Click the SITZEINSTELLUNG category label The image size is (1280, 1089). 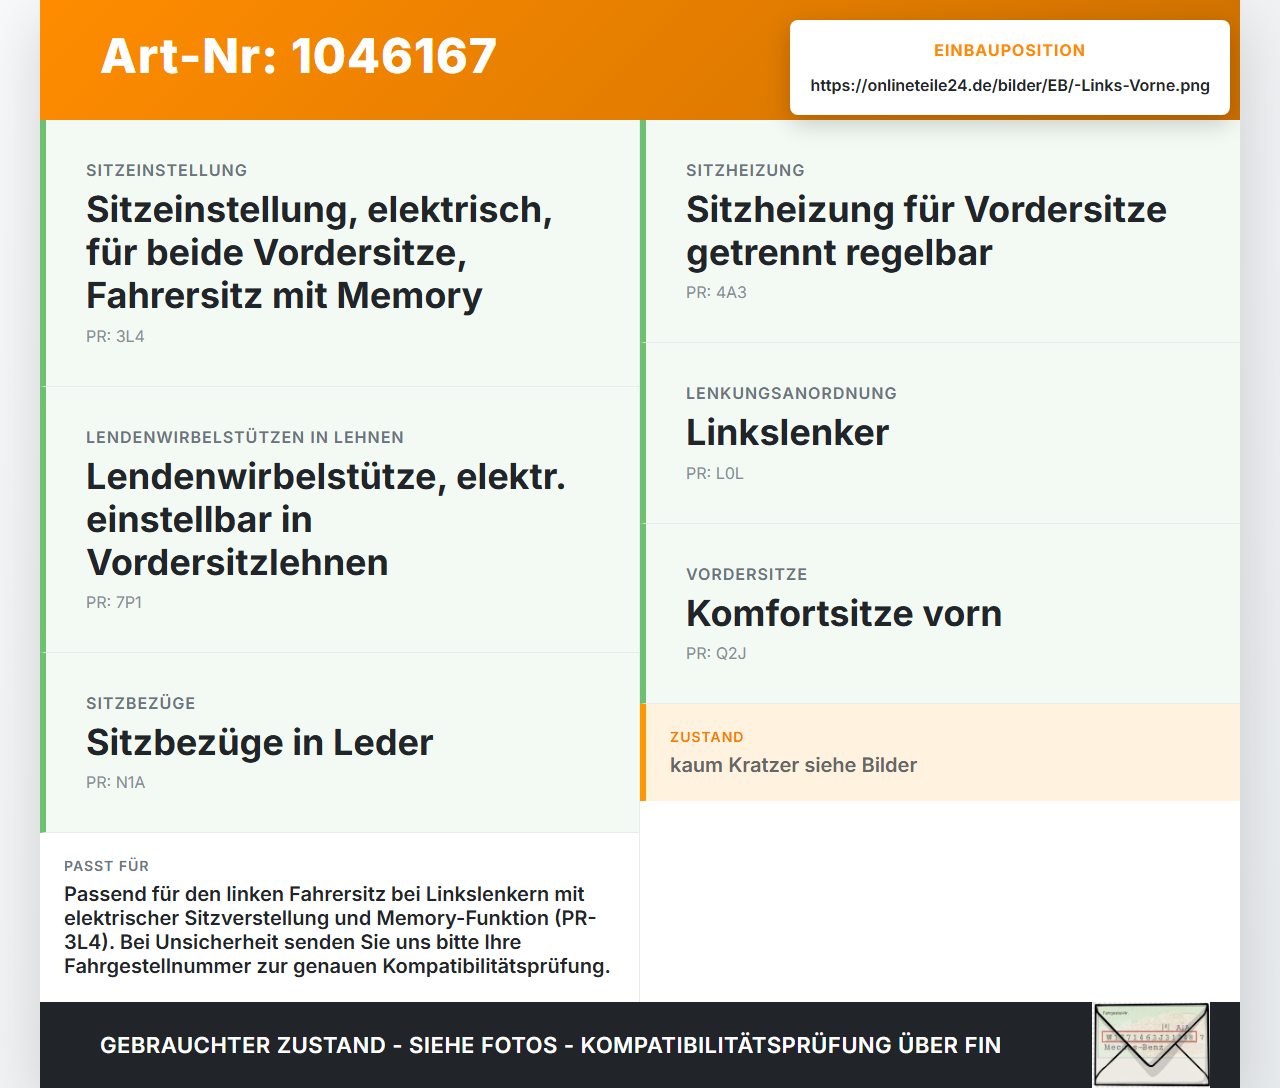[167, 170]
